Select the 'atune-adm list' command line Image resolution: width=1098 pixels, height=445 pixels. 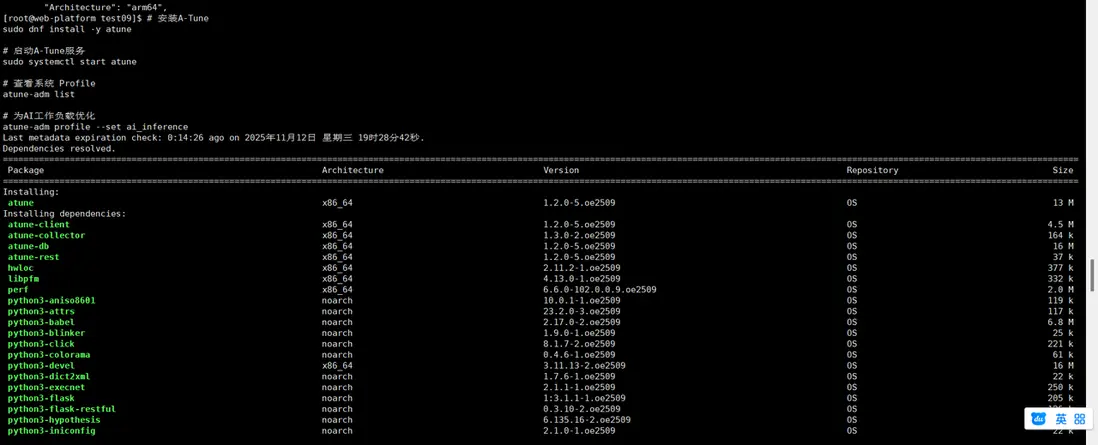coord(39,94)
